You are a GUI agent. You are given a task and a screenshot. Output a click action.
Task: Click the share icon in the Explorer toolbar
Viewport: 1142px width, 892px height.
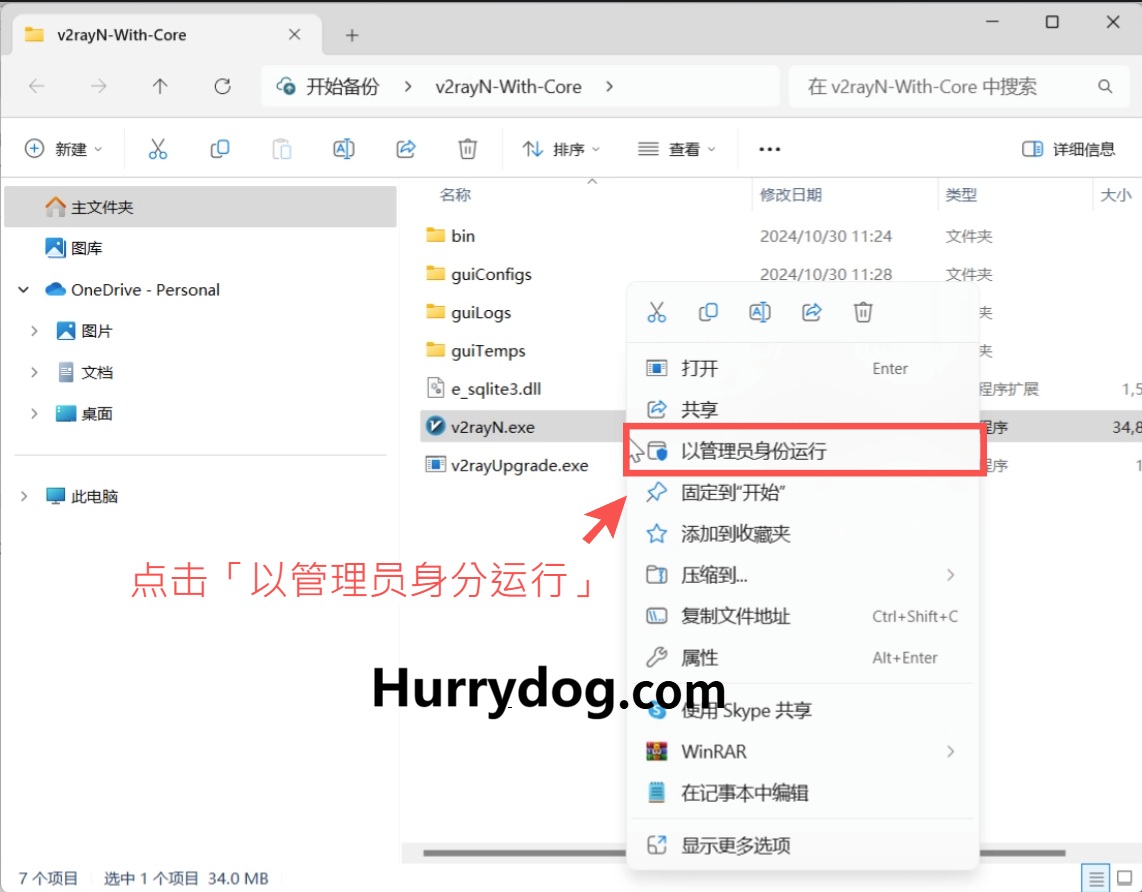(x=406, y=149)
